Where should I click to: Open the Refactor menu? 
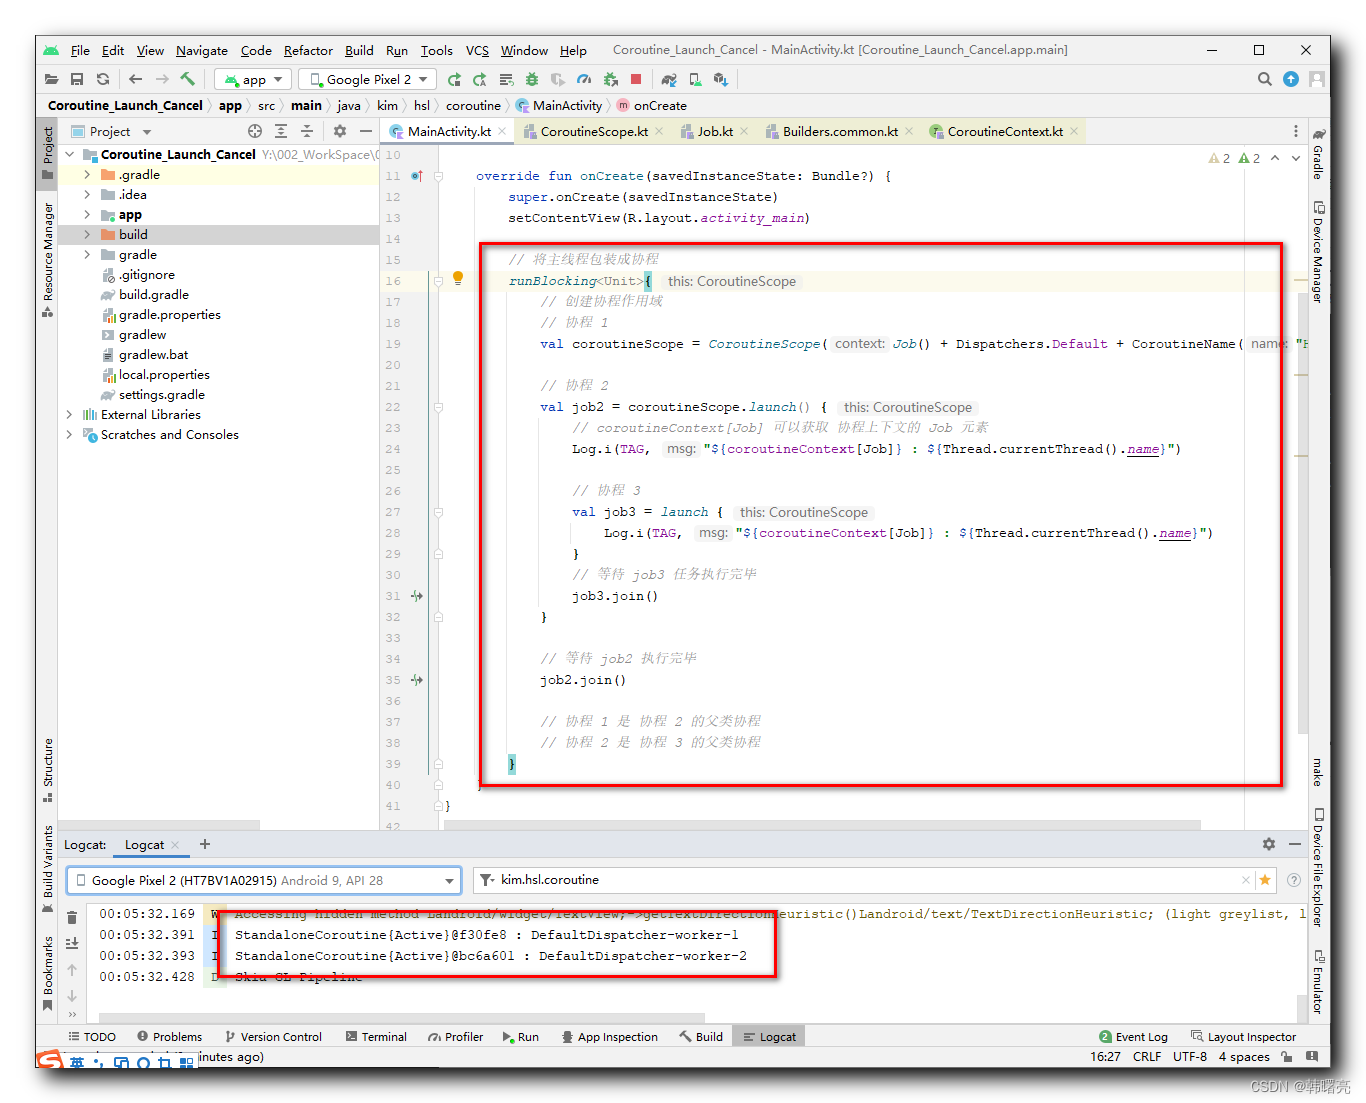[308, 50]
